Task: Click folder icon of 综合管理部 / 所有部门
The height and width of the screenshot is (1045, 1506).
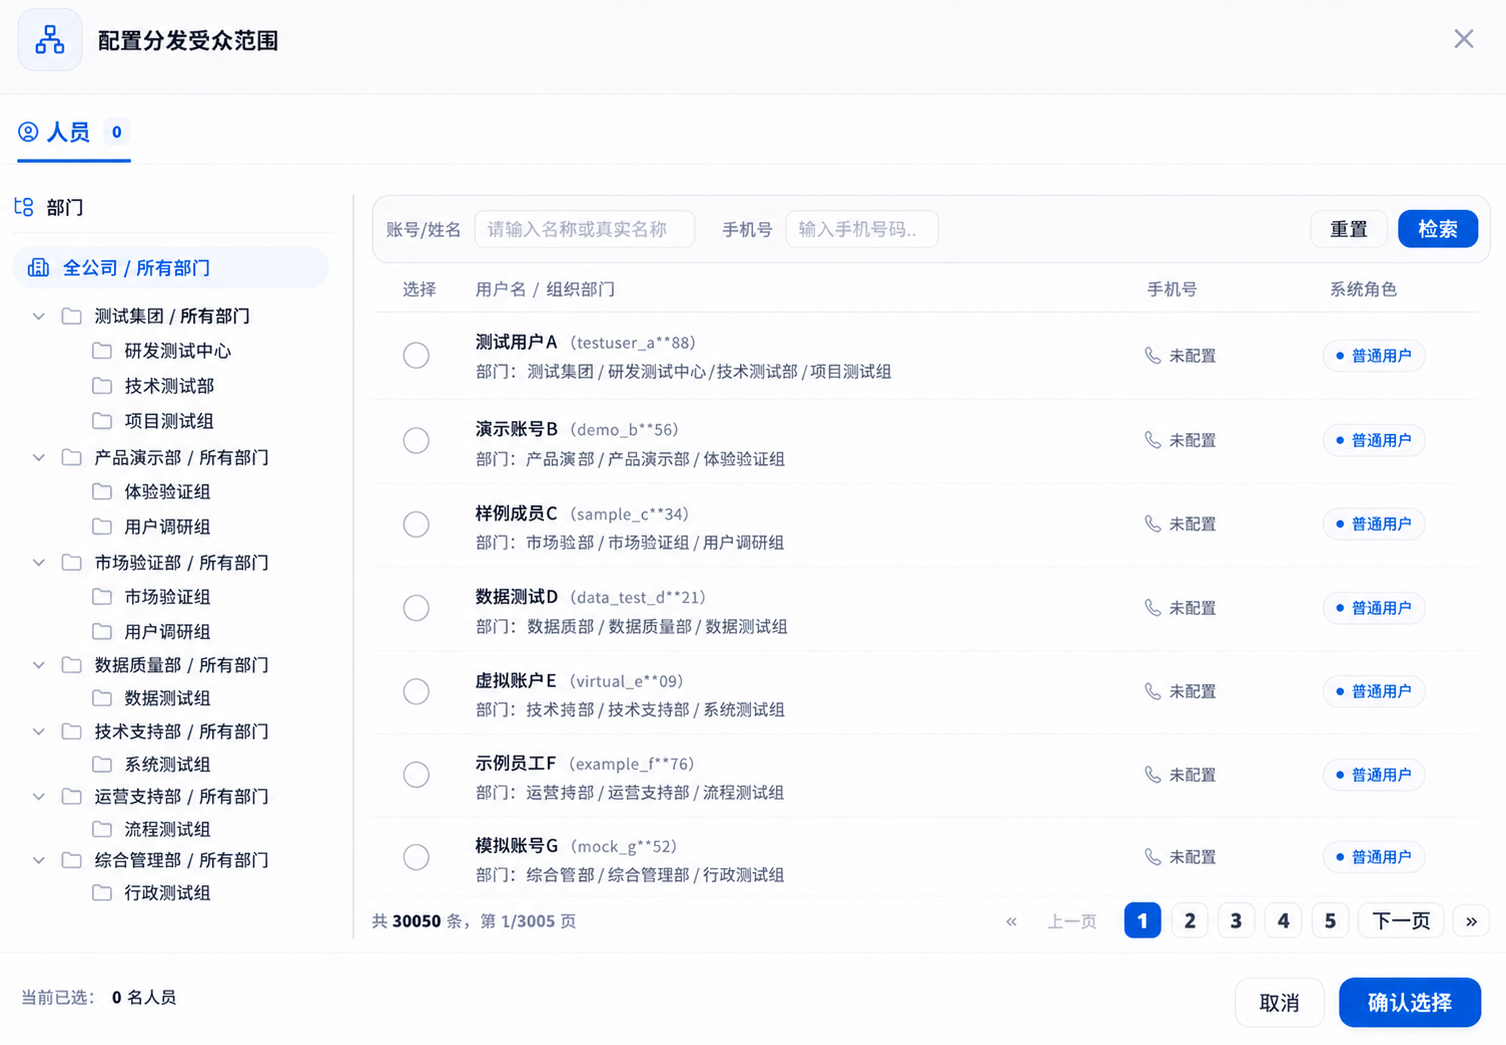Action: (72, 860)
